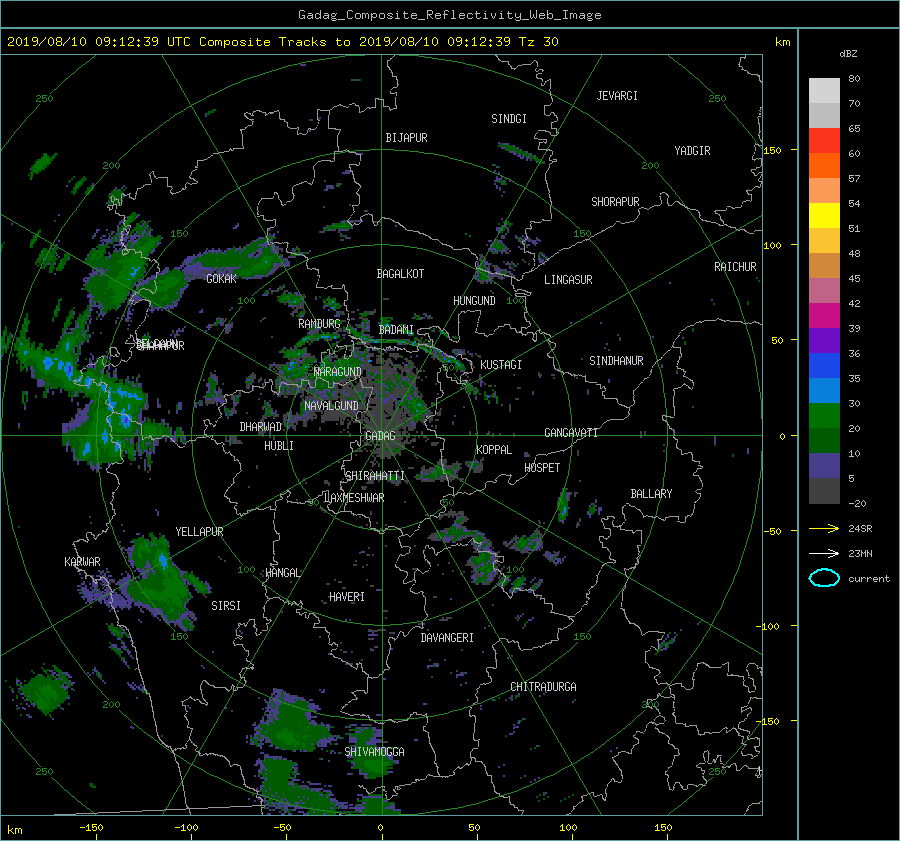
Task: Click the BALLARY city label
Action: coord(651,494)
